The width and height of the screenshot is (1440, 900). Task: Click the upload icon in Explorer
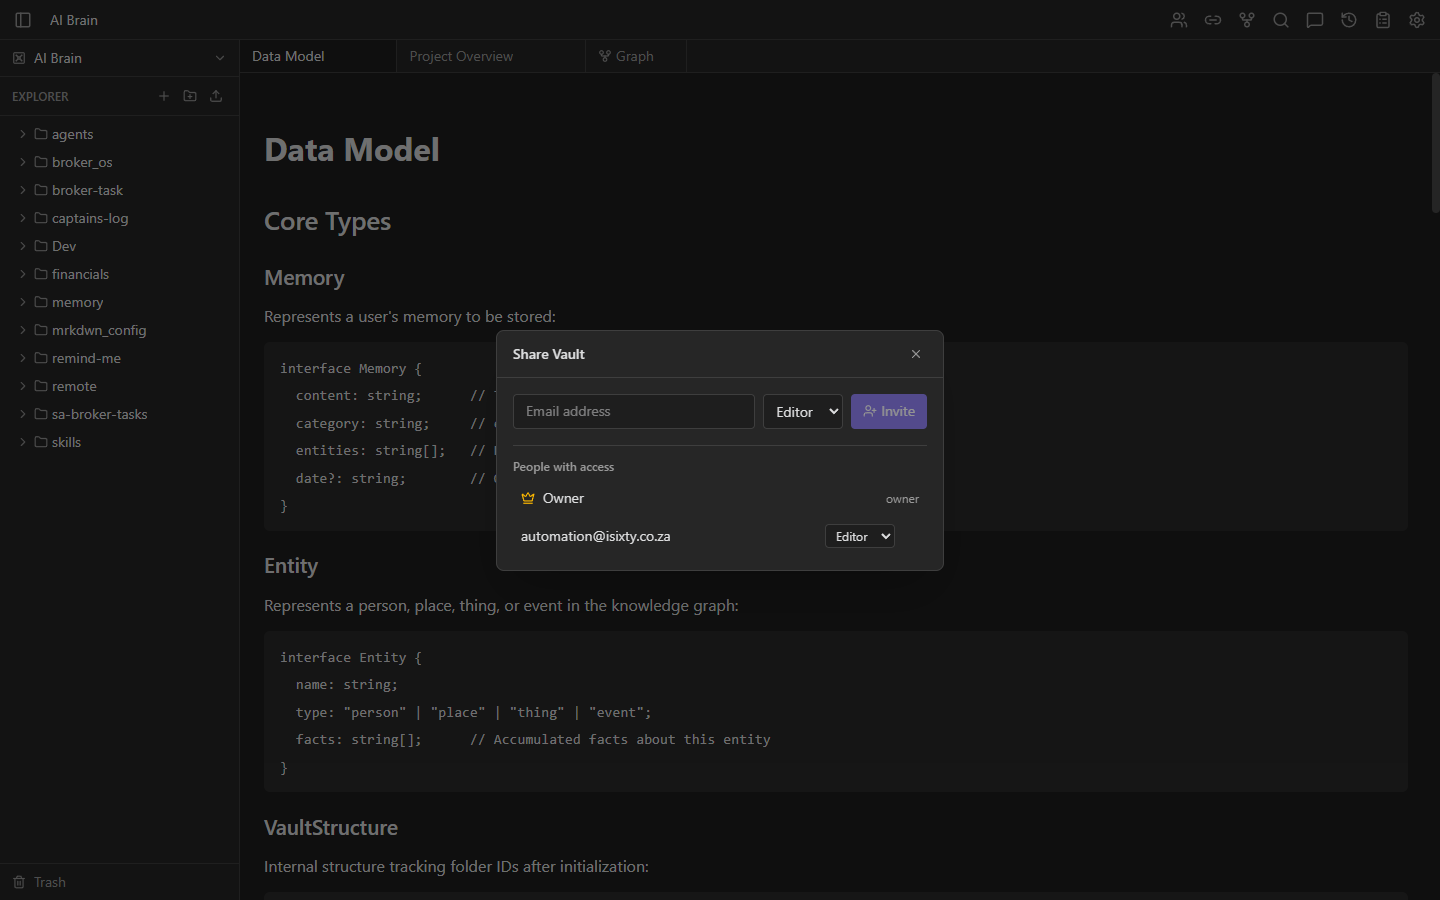point(215,95)
